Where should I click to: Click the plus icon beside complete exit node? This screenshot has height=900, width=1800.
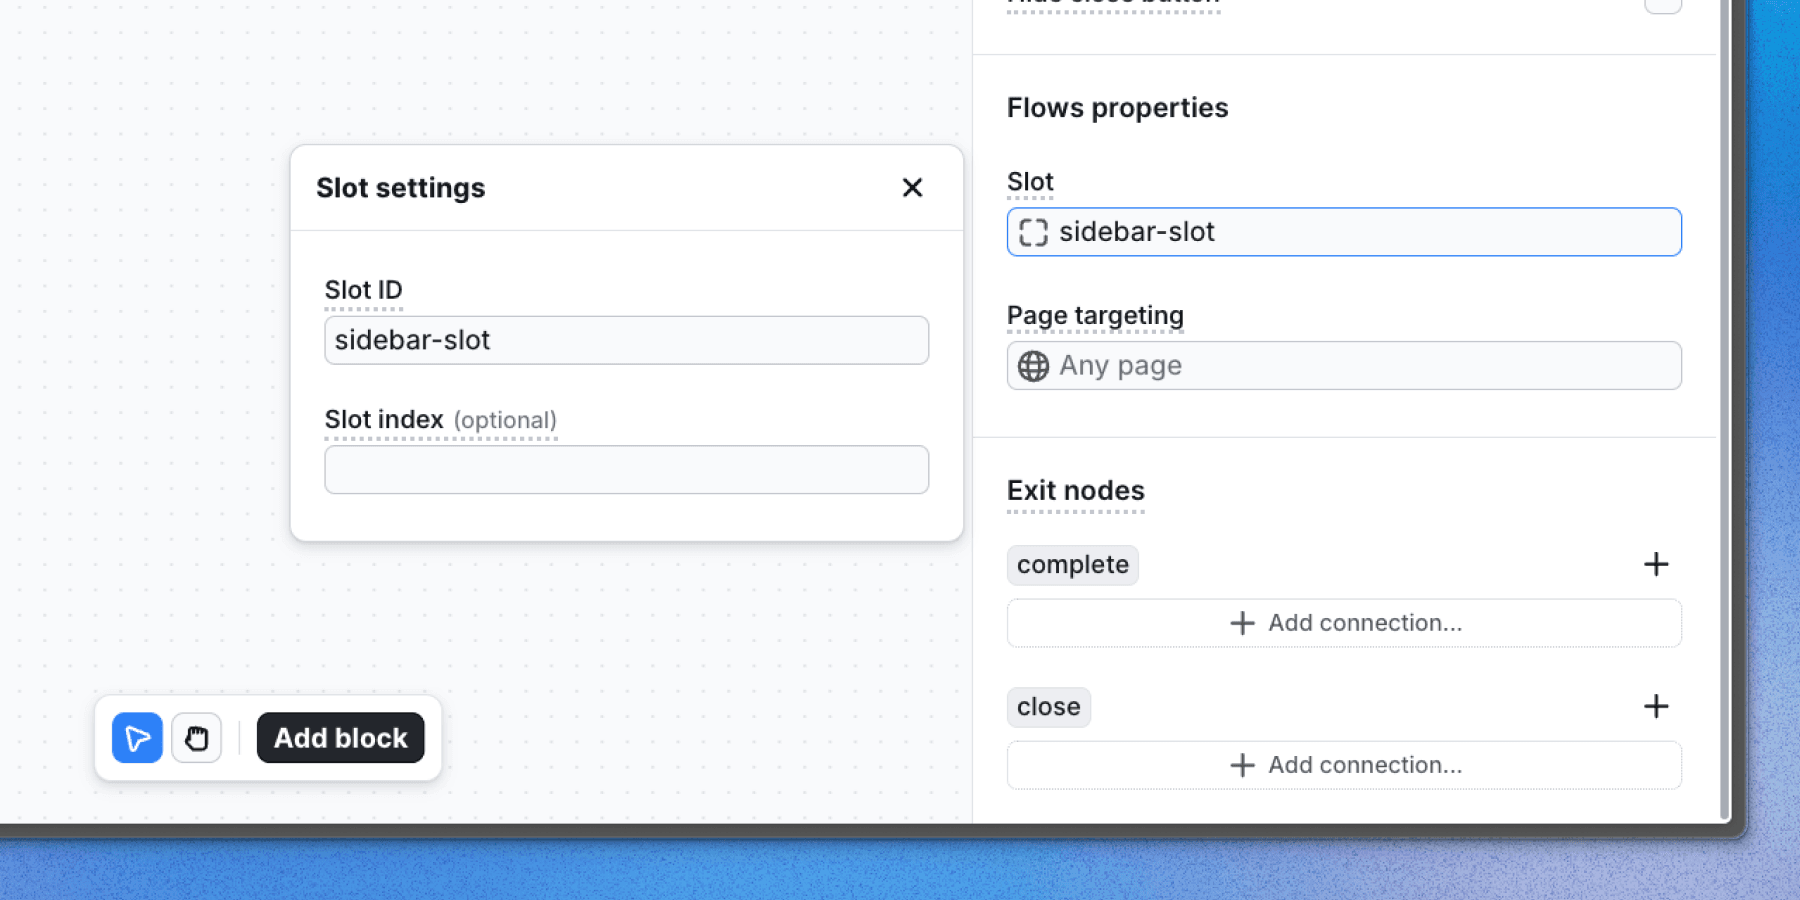(x=1655, y=564)
